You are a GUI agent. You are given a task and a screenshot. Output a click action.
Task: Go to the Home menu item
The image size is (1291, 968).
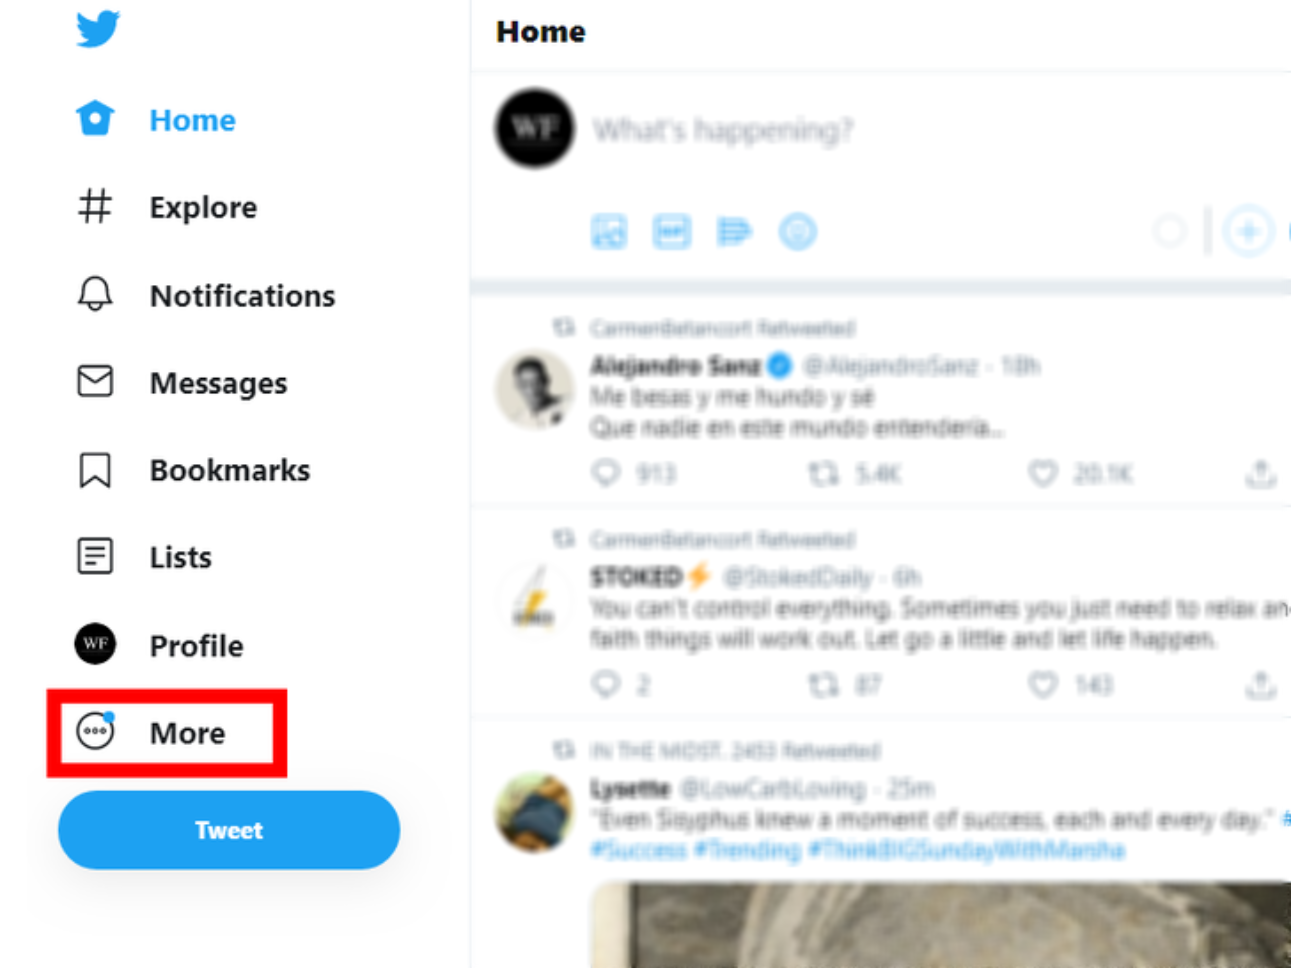[x=192, y=120]
